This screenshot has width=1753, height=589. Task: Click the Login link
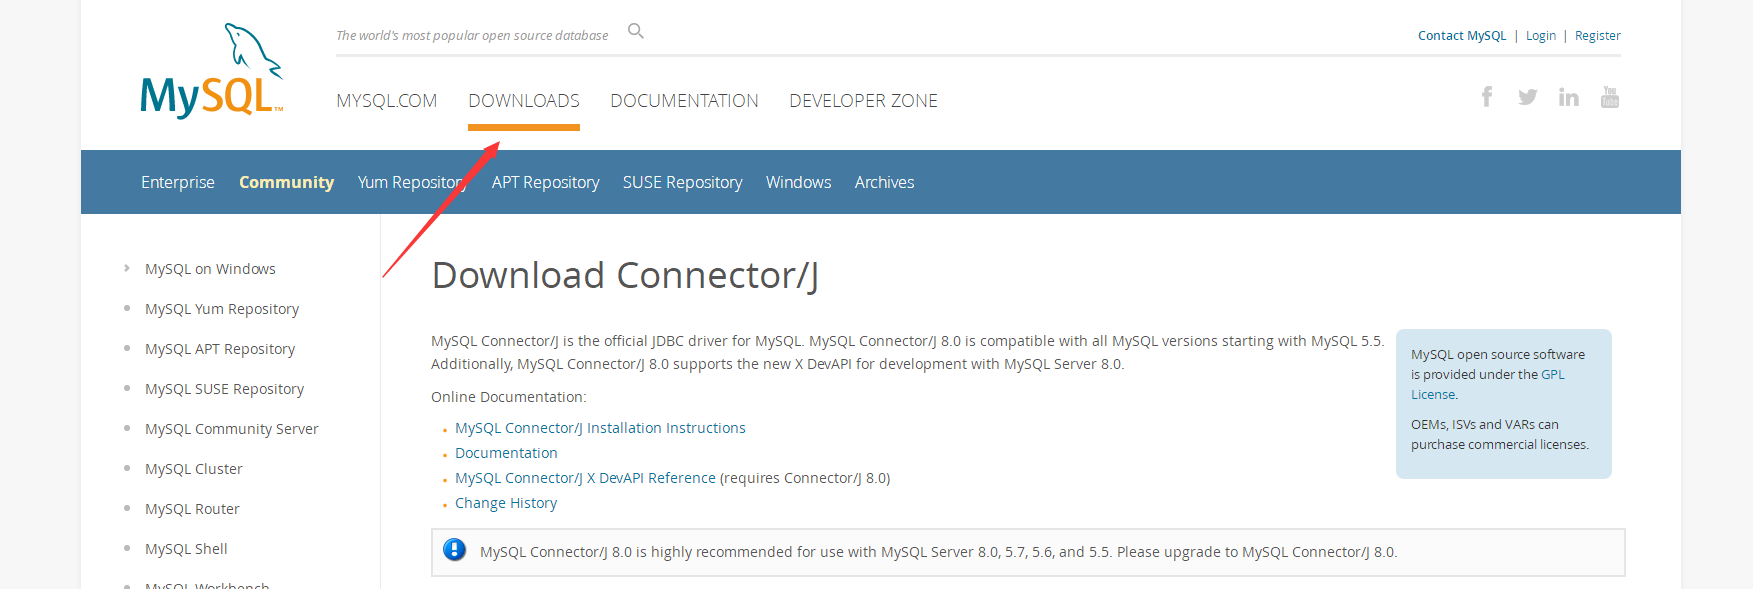(1540, 35)
